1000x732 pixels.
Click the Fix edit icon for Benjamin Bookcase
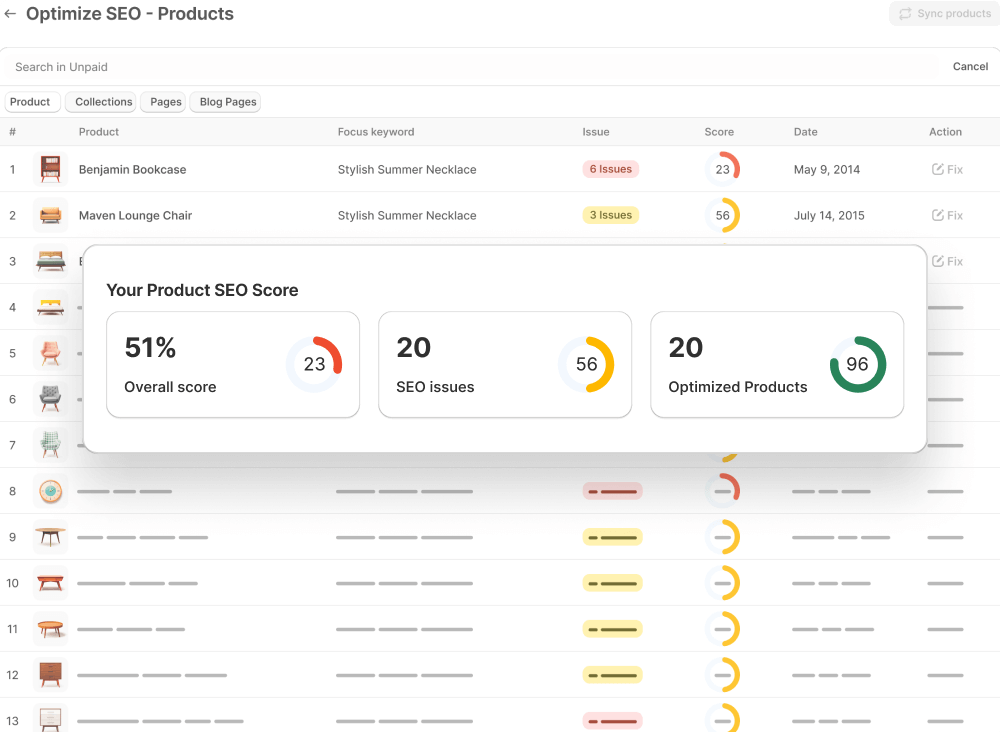click(938, 170)
